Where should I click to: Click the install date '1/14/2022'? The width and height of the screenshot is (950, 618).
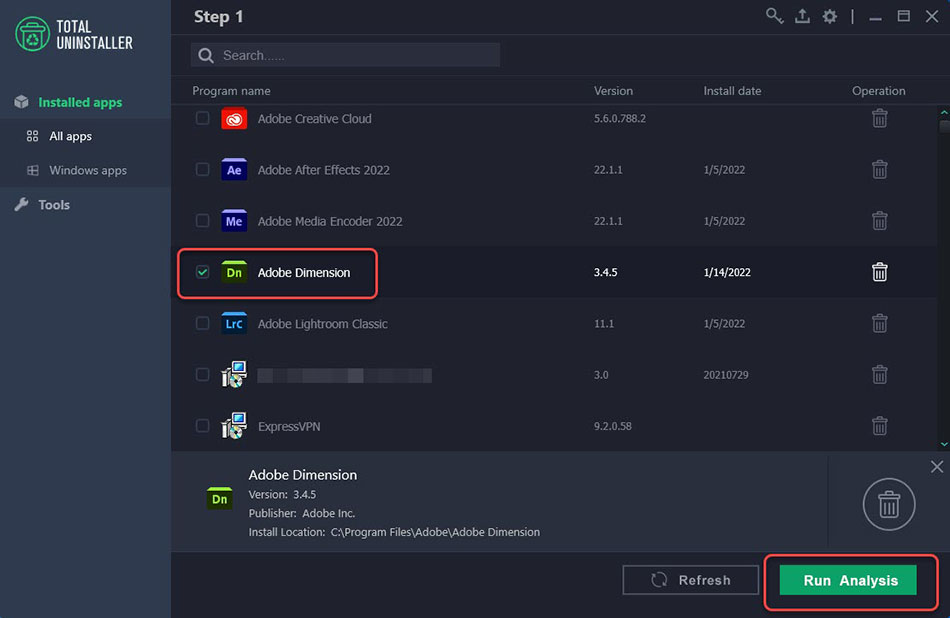tap(727, 272)
